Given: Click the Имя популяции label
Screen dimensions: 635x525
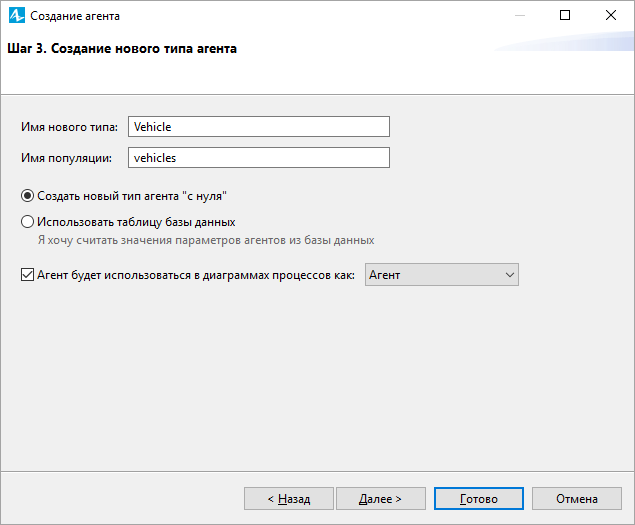Looking at the screenshot, I should click(x=66, y=158).
